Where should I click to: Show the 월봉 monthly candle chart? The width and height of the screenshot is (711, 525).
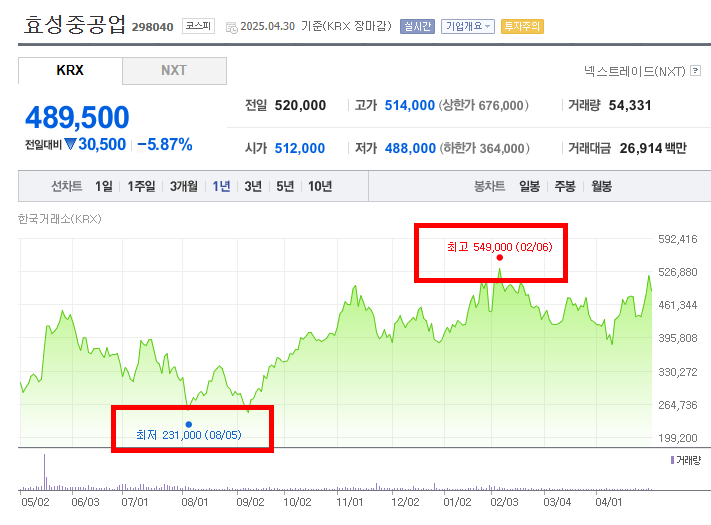coord(602,186)
